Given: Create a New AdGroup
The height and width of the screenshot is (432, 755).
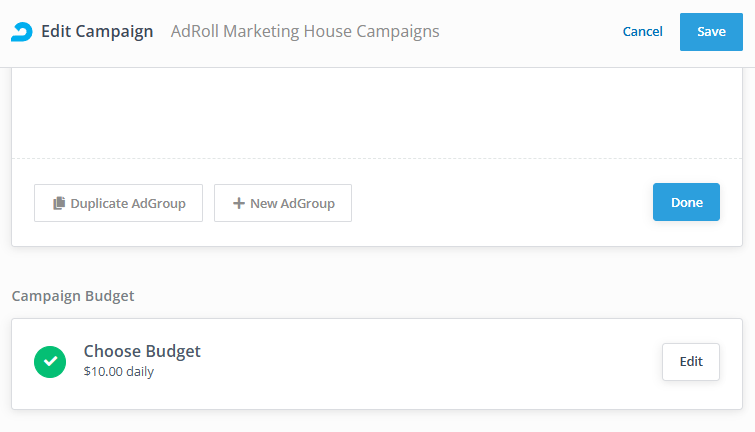Looking at the screenshot, I should (x=283, y=203).
